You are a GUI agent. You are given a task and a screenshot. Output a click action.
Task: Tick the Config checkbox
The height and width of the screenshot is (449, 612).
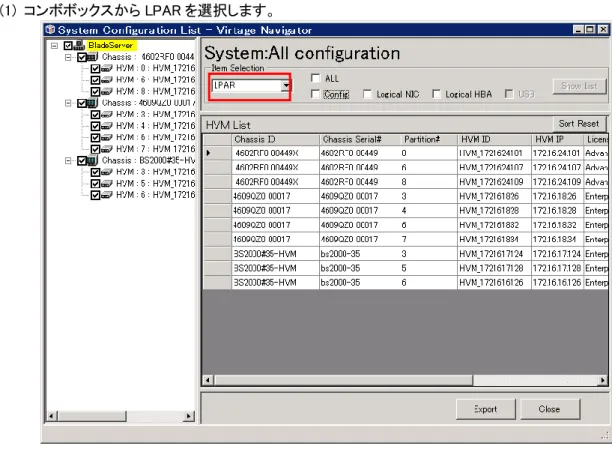[315, 94]
